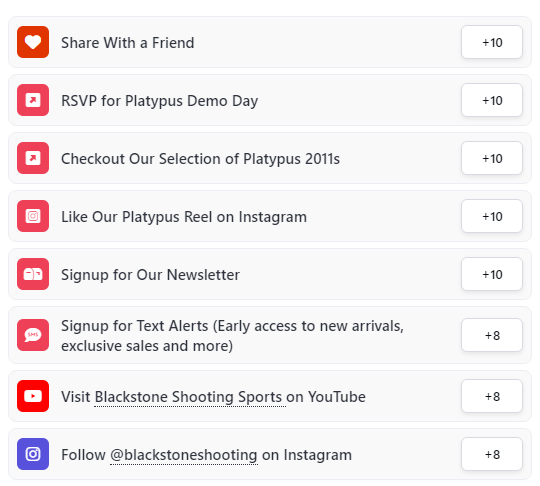
Task: Click the arrow icon beside RSVP for Platypus Demo Day
Action: pos(33,100)
